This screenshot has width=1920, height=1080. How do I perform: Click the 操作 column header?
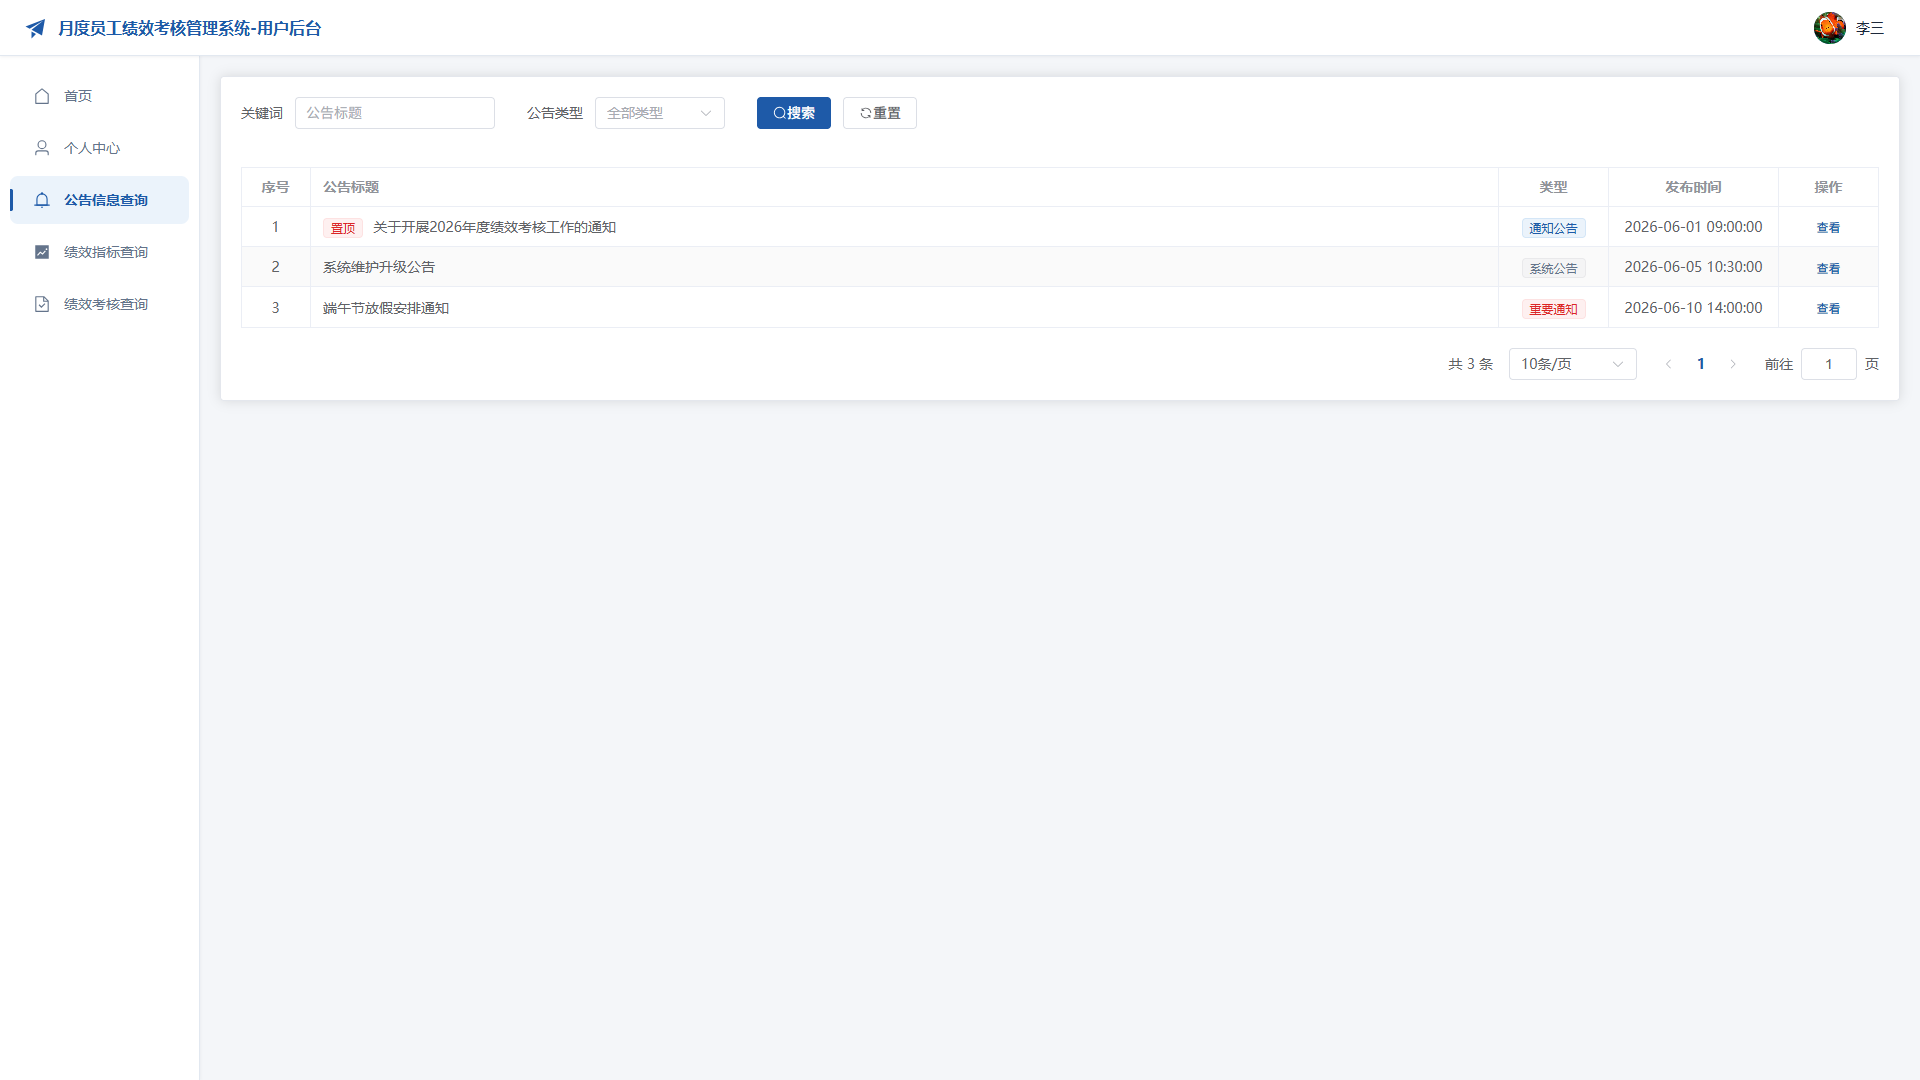tap(1828, 187)
